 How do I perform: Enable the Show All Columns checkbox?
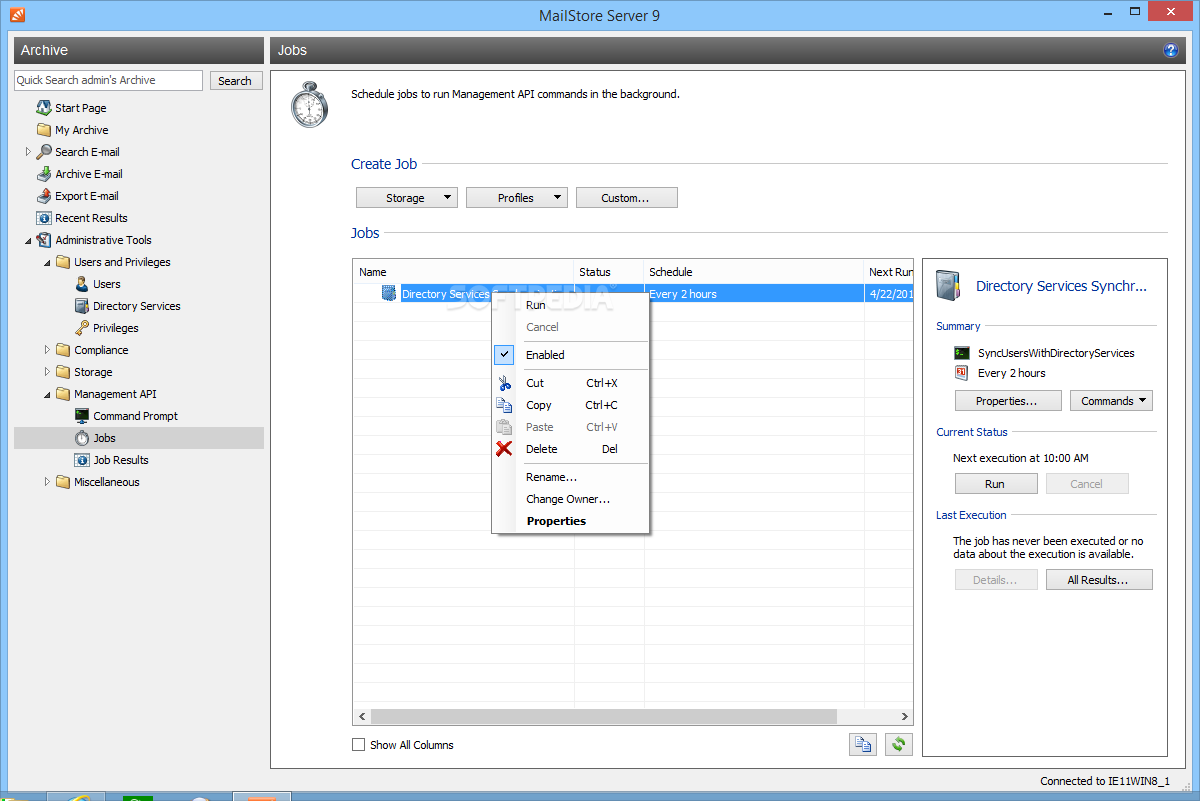(359, 745)
